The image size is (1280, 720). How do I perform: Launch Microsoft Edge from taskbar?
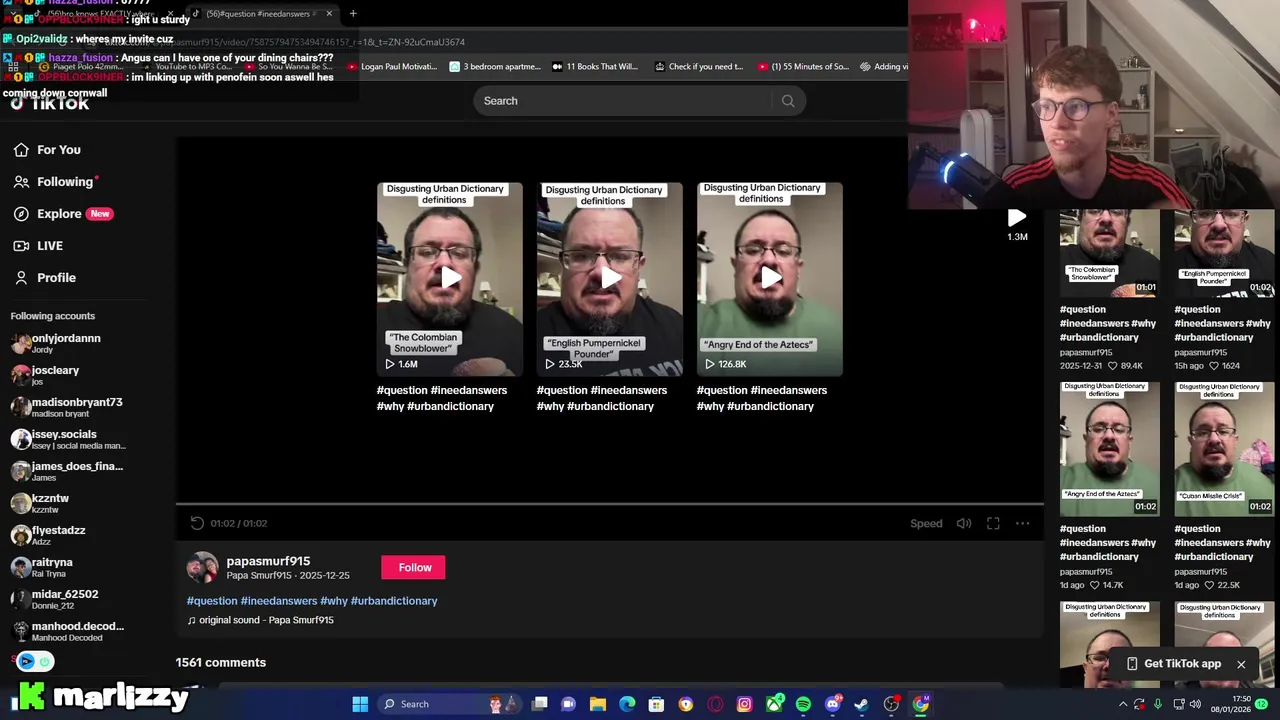click(x=627, y=704)
